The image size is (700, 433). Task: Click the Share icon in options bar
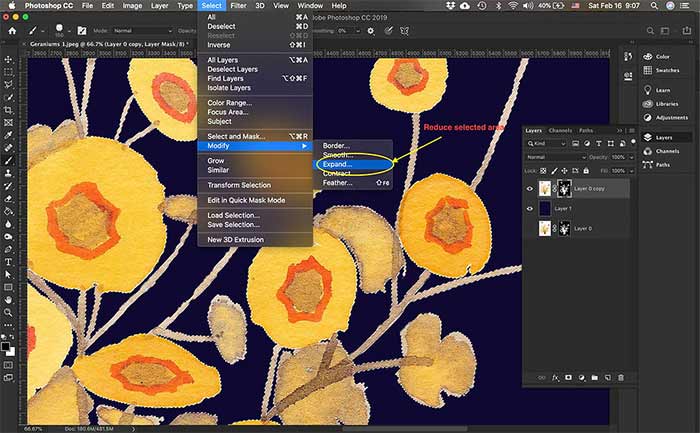point(688,31)
